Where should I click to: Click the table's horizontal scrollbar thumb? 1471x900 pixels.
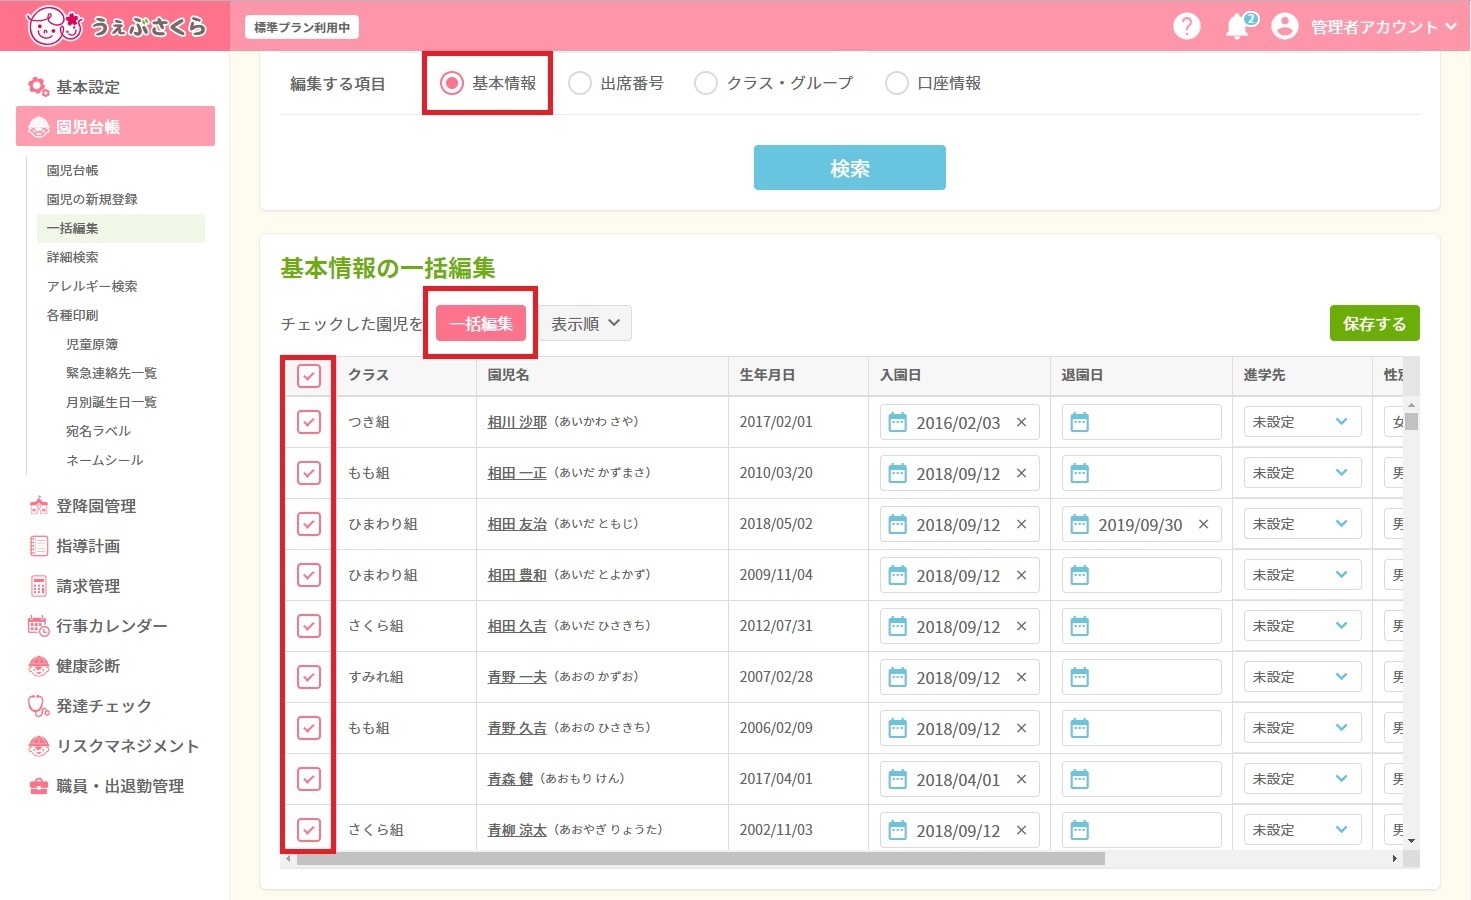point(700,859)
